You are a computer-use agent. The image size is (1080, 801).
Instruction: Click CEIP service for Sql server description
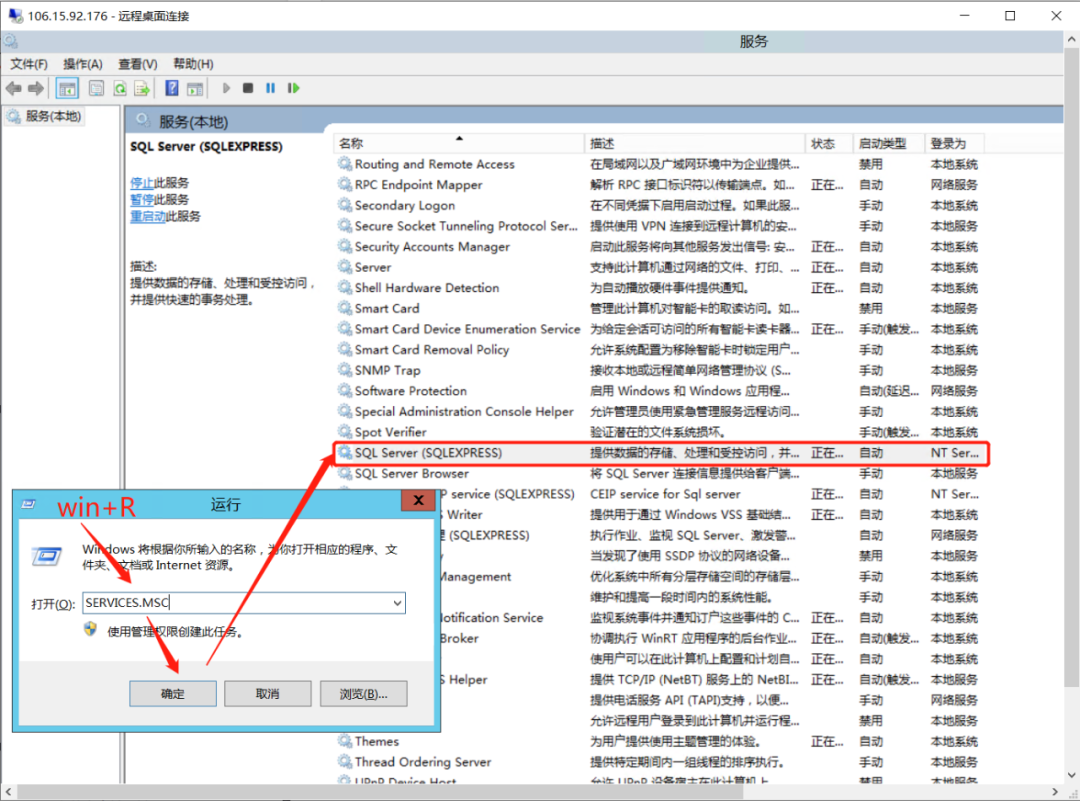coord(665,494)
